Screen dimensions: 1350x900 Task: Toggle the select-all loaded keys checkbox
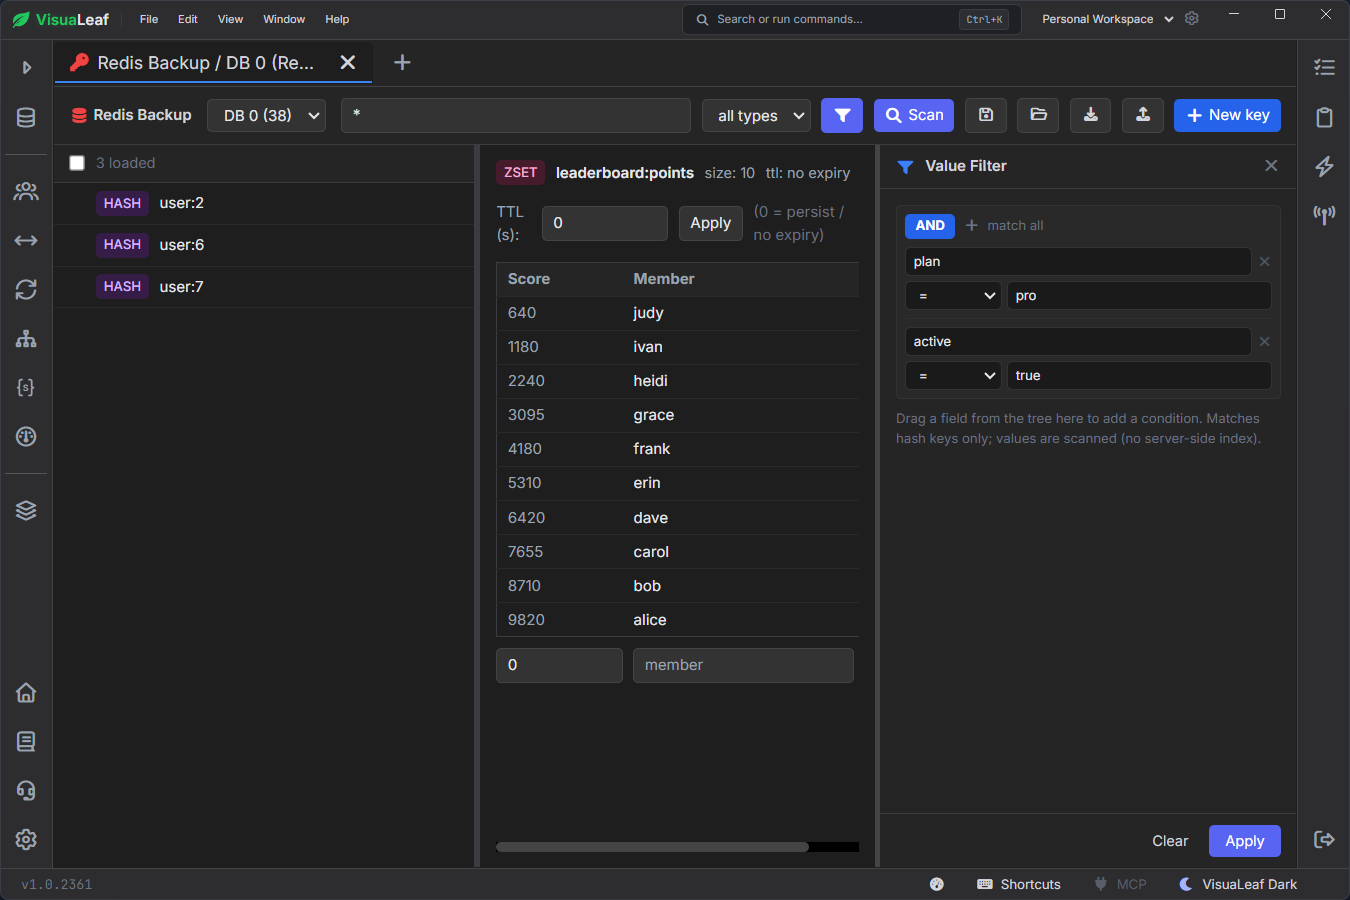coord(77,163)
